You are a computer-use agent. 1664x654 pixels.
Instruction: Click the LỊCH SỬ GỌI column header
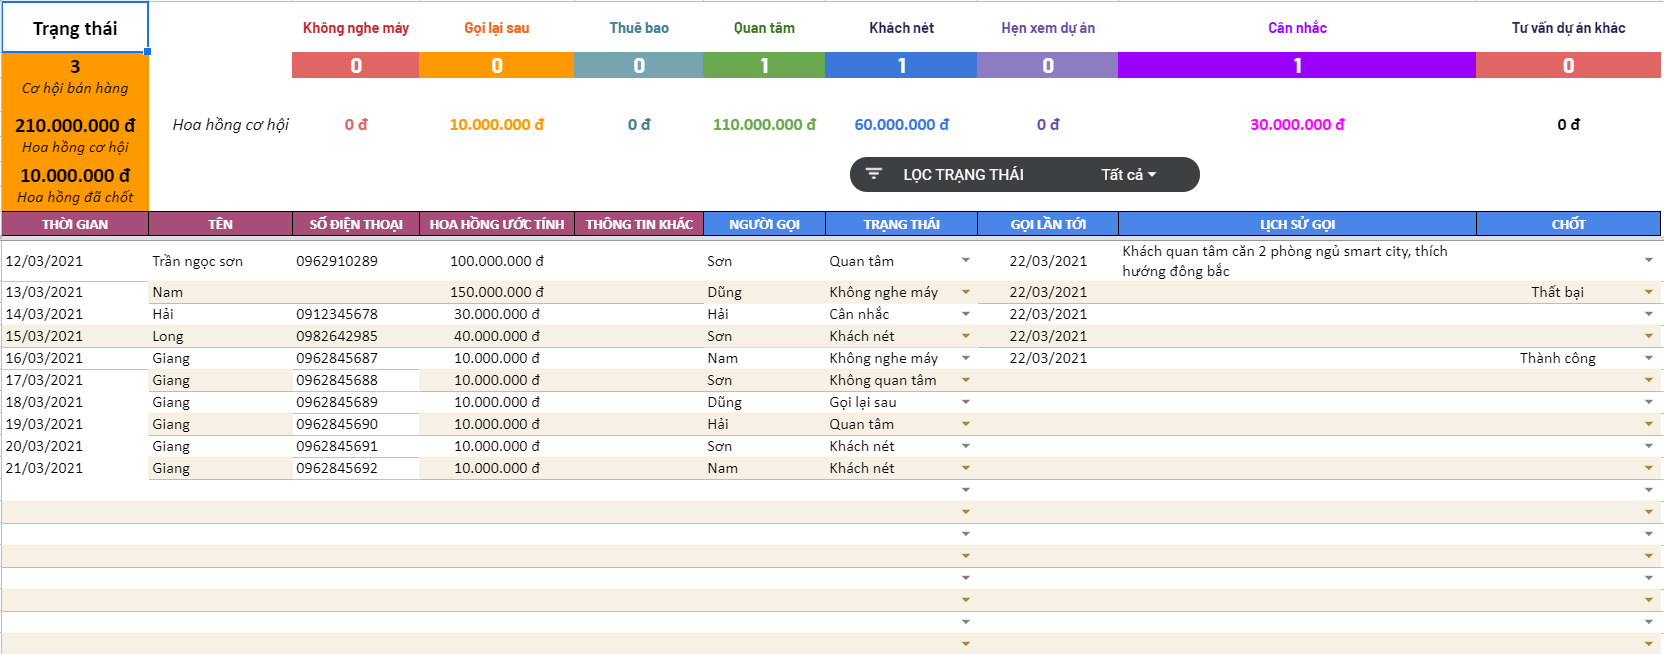[x=1297, y=224]
